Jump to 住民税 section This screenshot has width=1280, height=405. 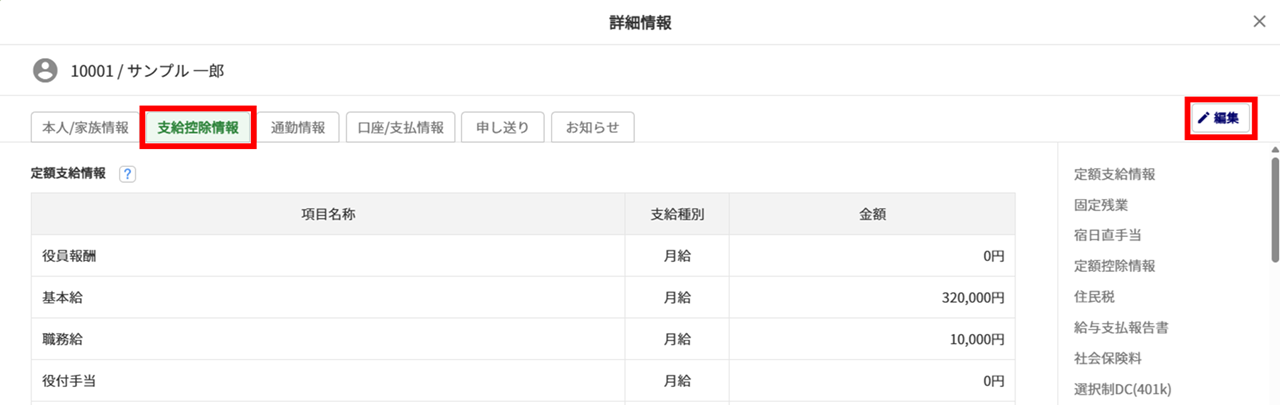click(1094, 296)
